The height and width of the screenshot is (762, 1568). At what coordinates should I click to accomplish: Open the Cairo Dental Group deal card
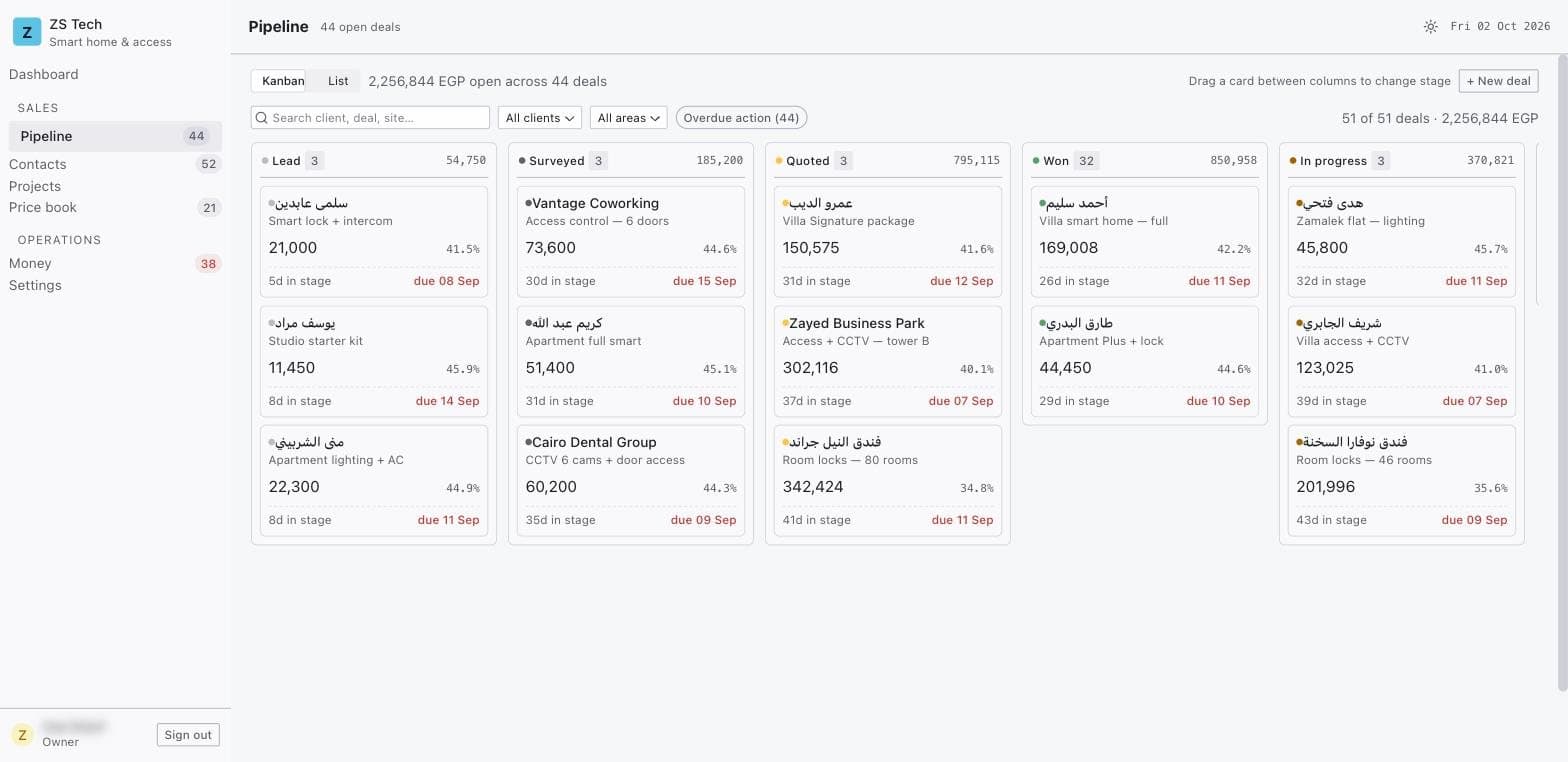(631, 480)
